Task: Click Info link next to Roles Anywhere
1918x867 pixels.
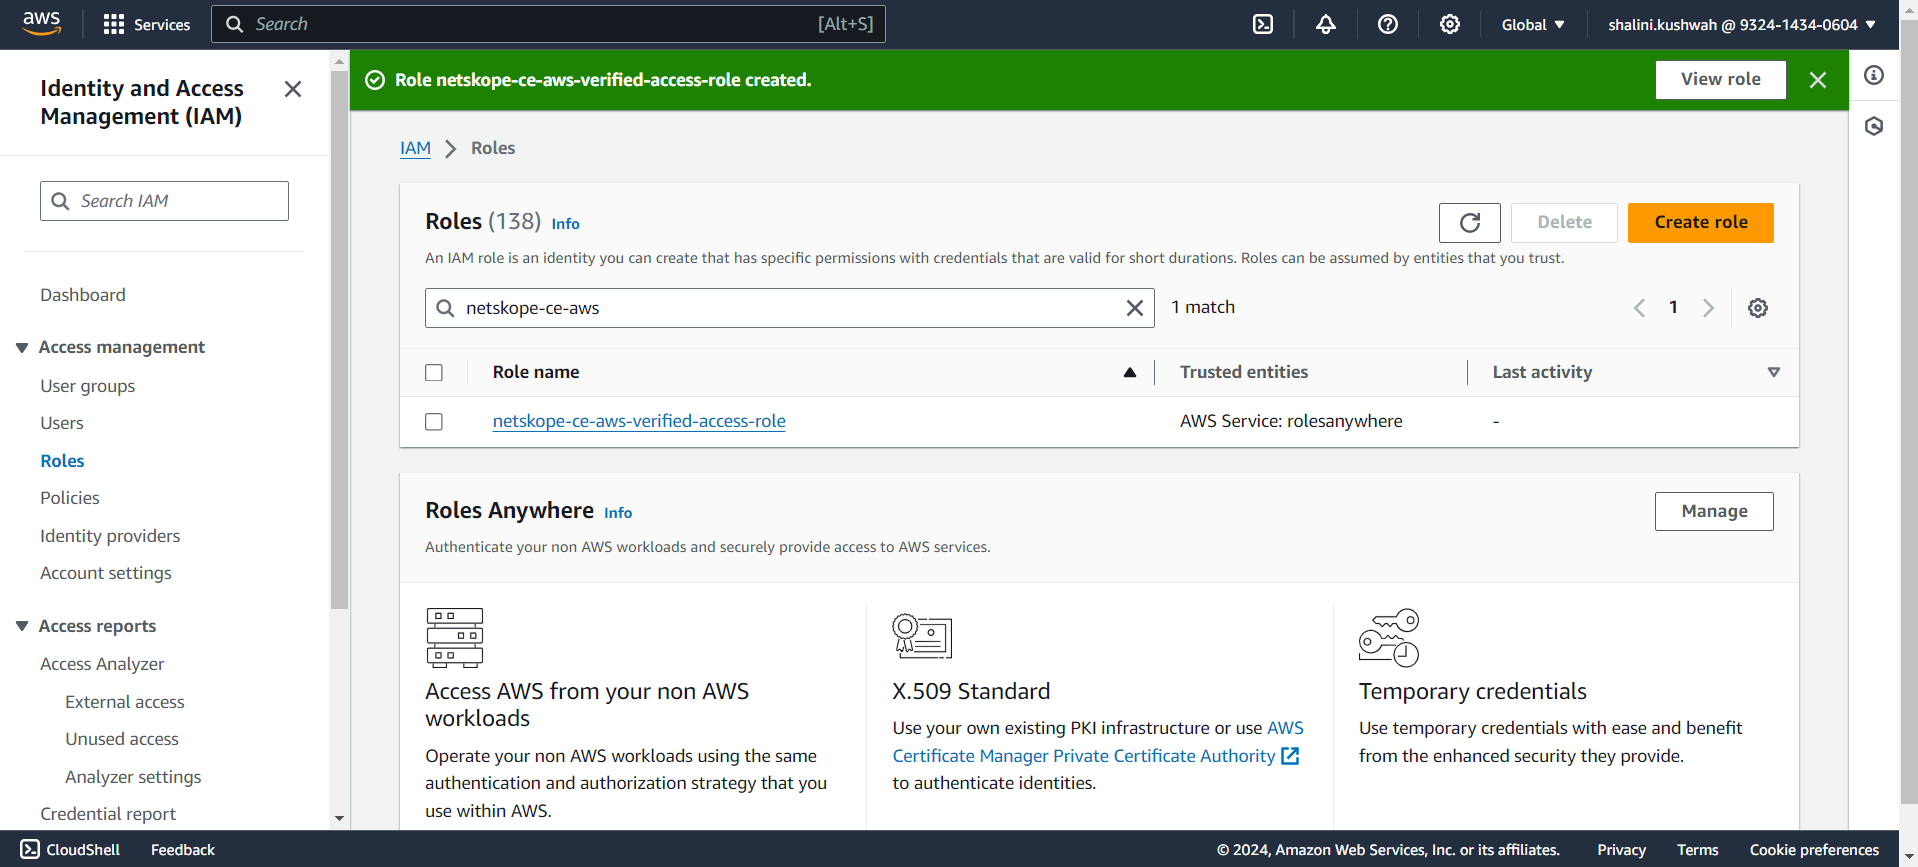Action: 618,513
